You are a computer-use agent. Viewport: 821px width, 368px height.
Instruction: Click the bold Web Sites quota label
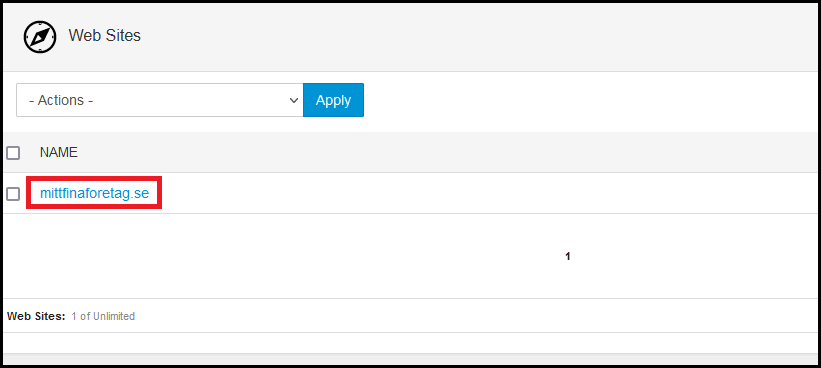click(x=36, y=316)
